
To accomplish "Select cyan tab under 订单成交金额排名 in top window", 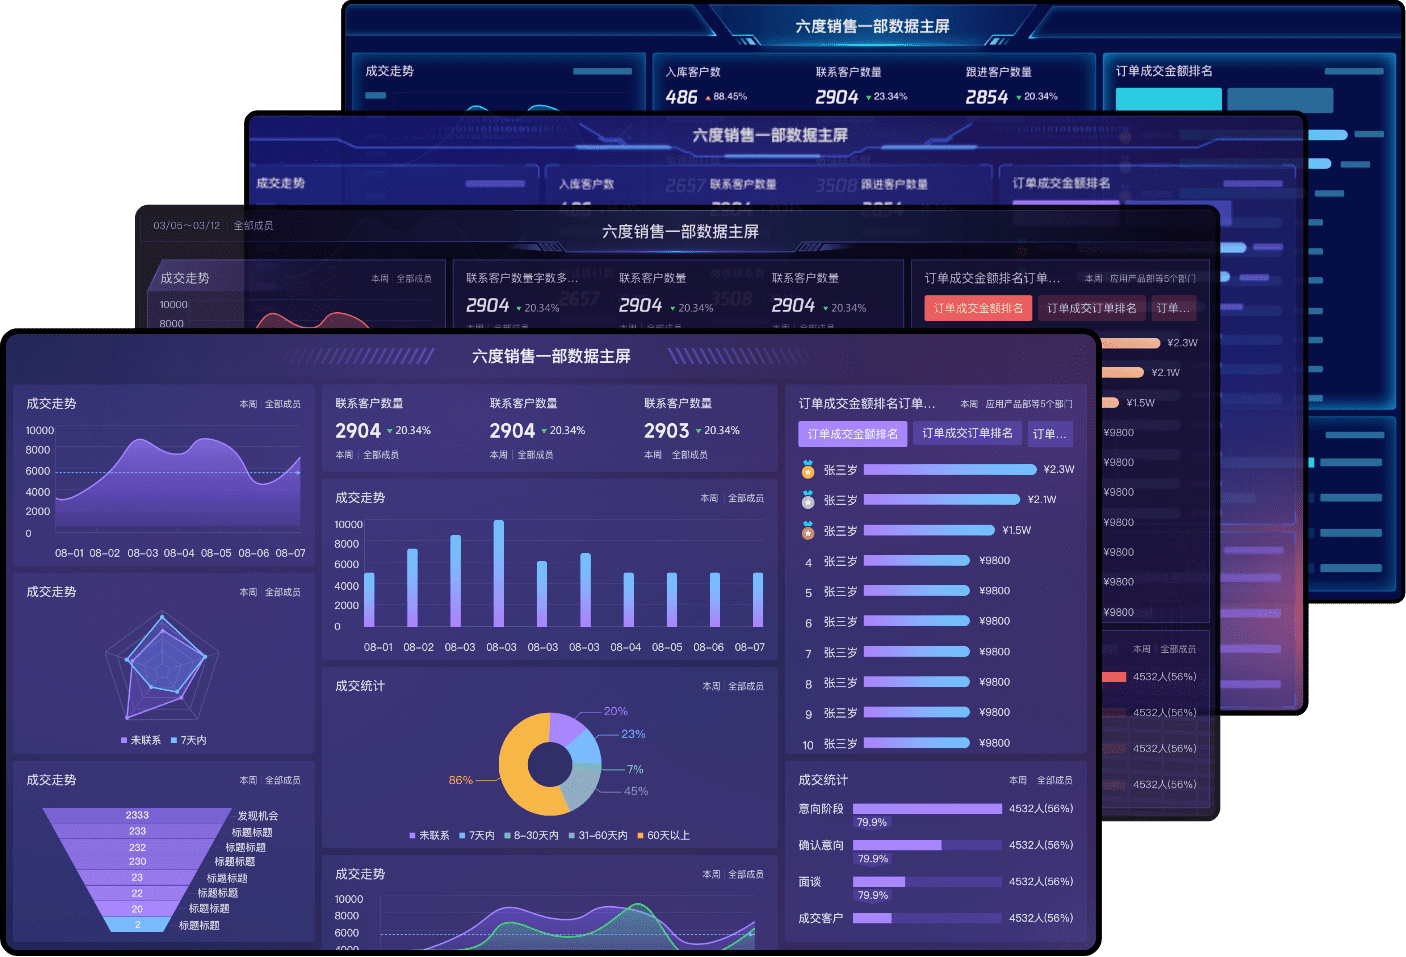I will (1168, 99).
